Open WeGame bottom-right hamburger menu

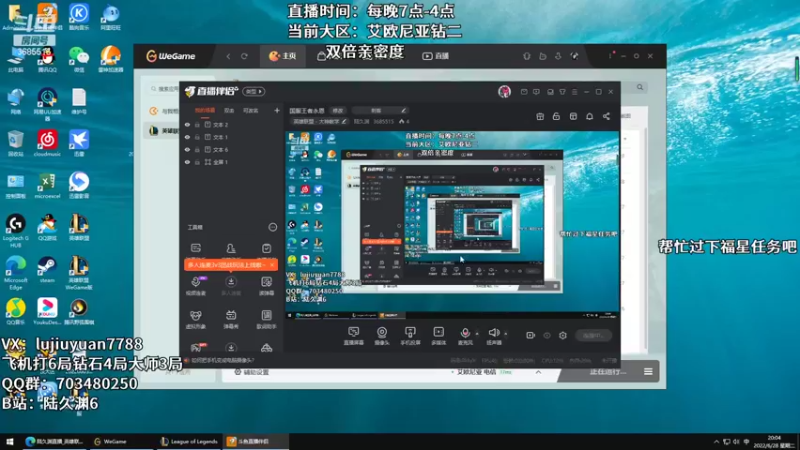pos(648,372)
